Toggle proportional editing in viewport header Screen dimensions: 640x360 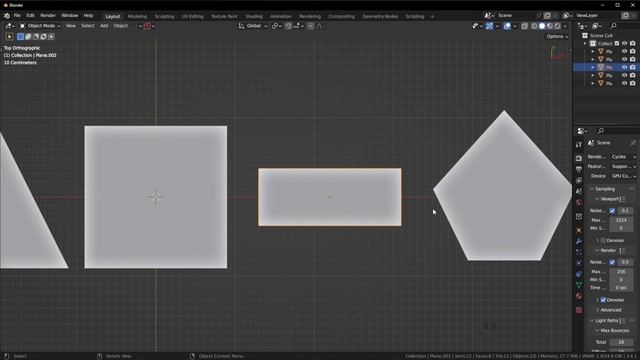click(x=311, y=26)
